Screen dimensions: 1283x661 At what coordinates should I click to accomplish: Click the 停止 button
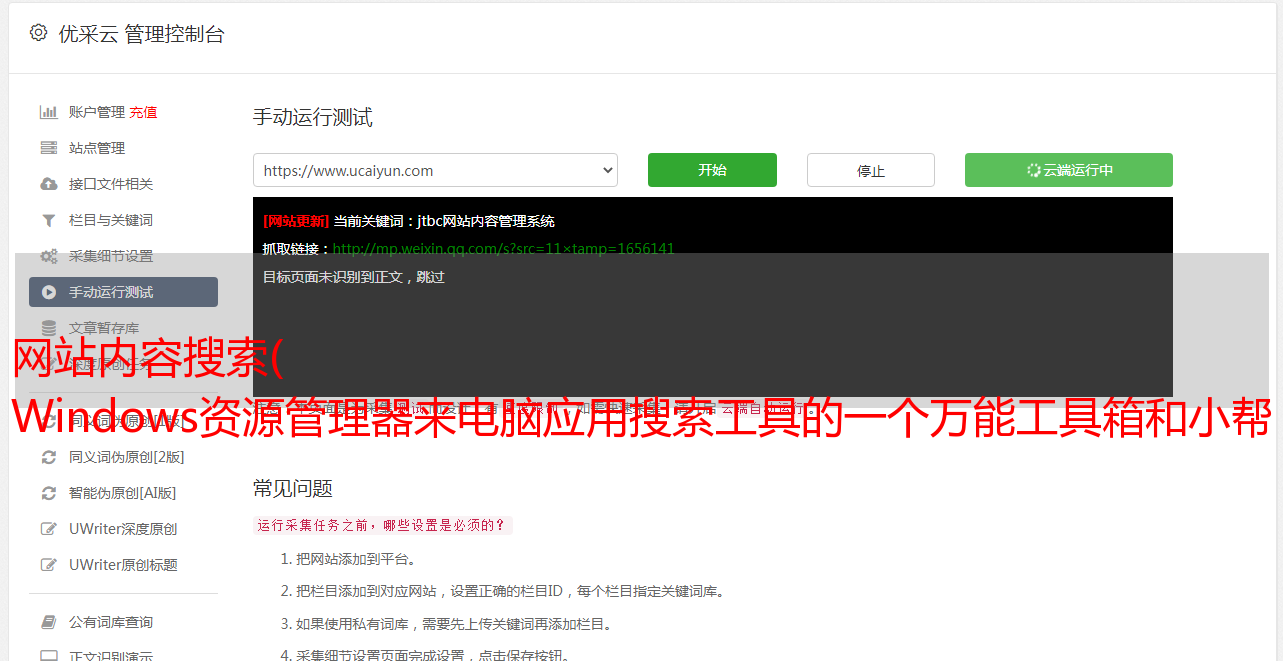click(x=871, y=170)
